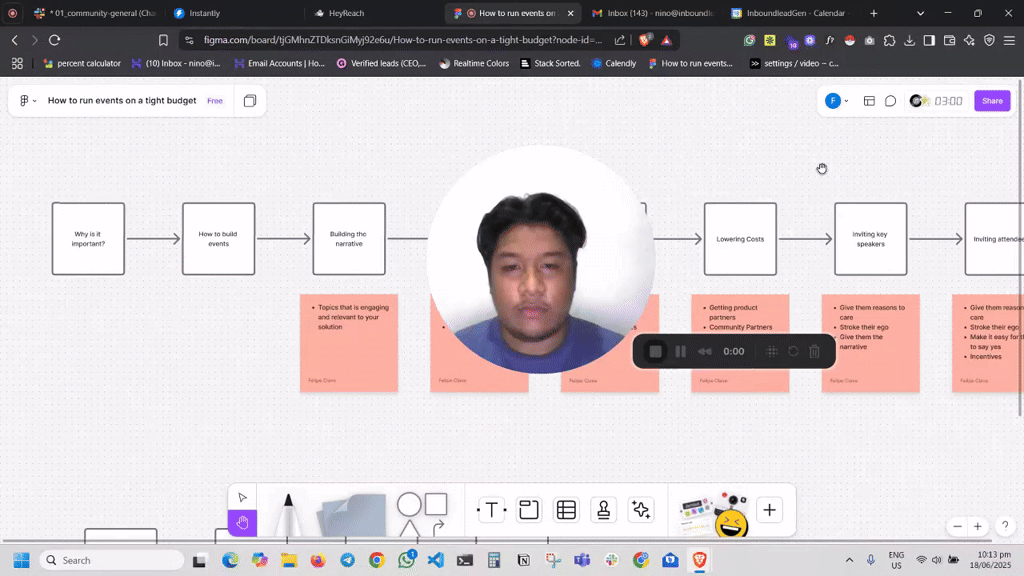Switch to the Instantly browser tab
The width and height of the screenshot is (1024, 576).
pyautogui.click(x=204, y=13)
